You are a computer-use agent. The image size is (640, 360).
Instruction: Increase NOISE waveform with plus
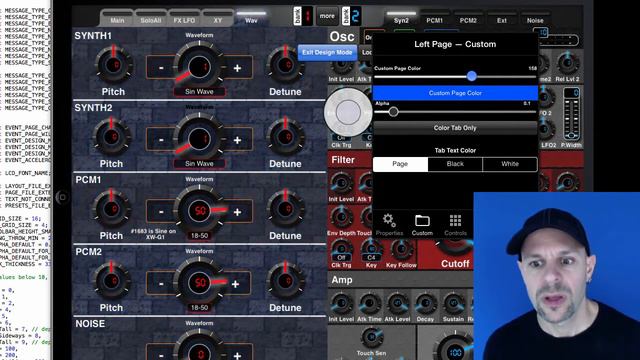[237, 355]
